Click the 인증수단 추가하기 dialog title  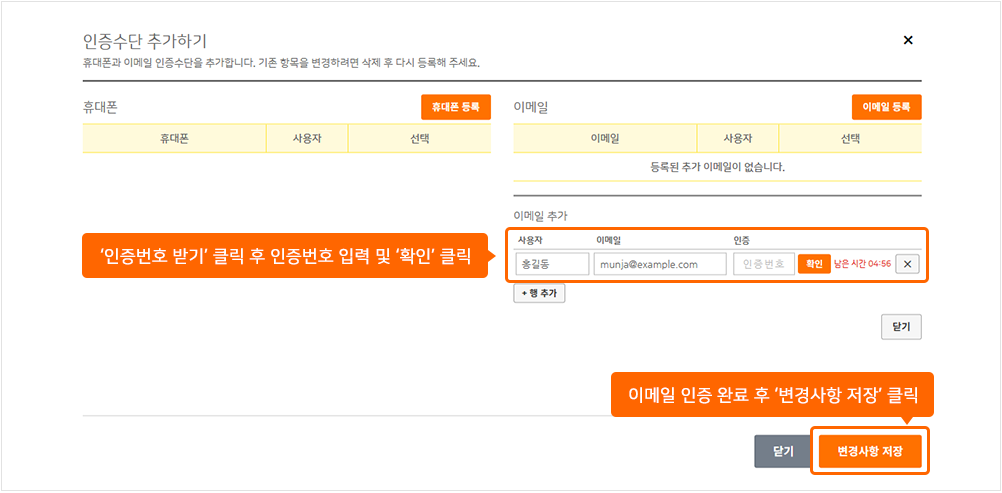tap(144, 41)
